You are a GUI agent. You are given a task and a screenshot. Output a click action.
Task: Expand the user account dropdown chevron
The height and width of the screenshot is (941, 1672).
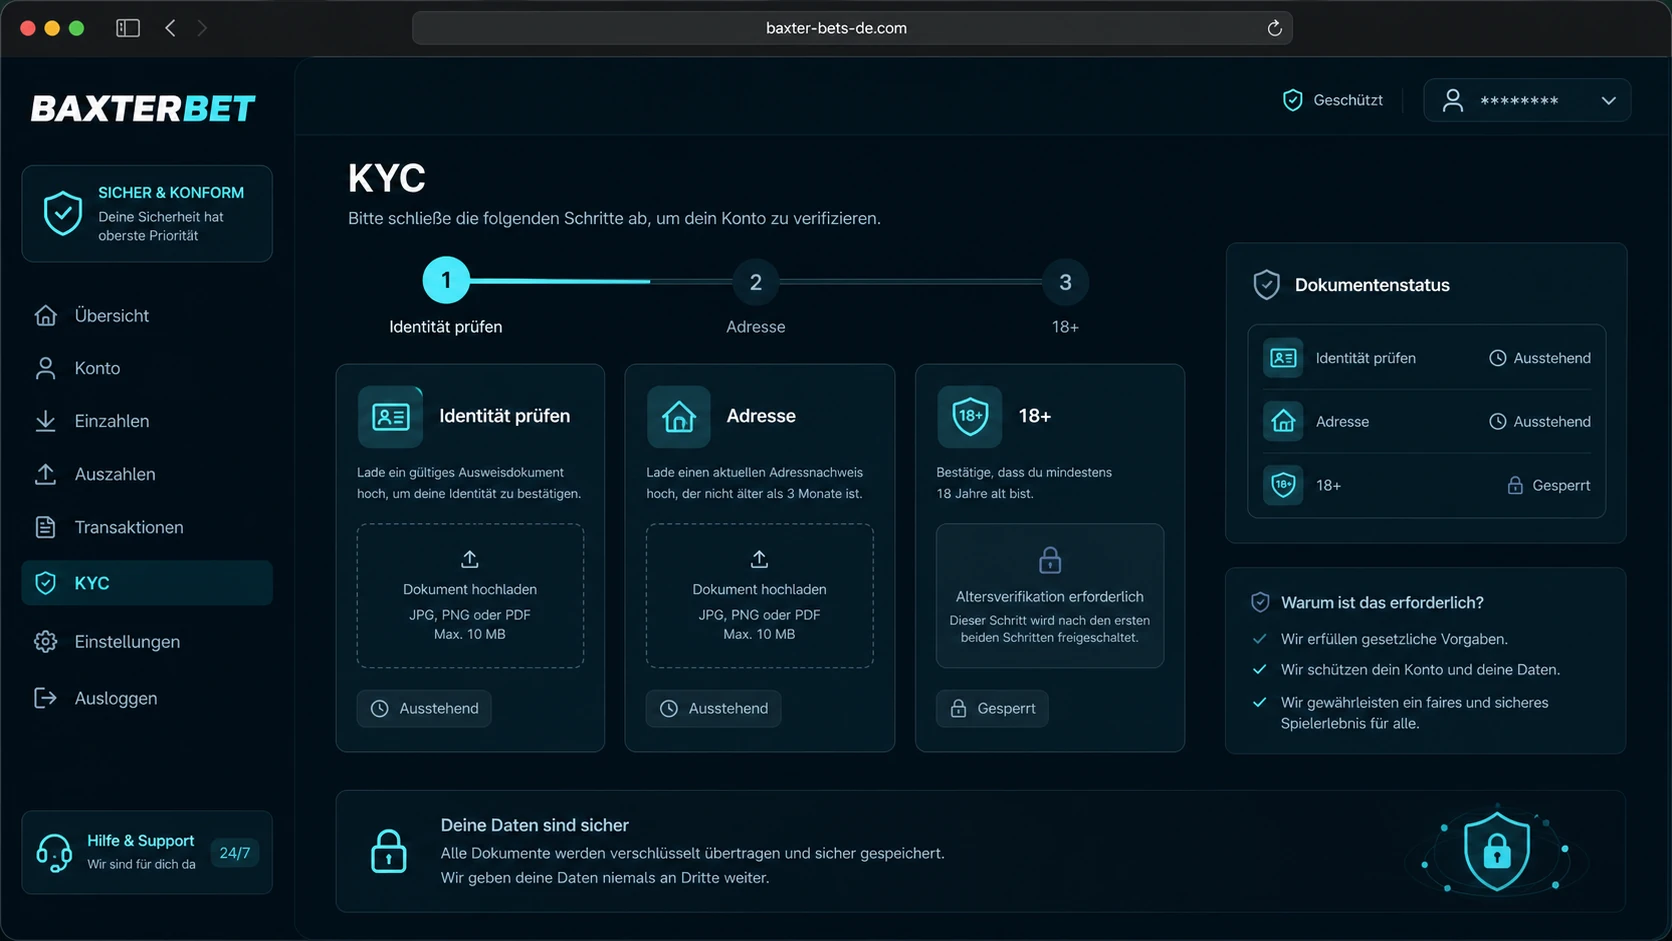(x=1608, y=101)
